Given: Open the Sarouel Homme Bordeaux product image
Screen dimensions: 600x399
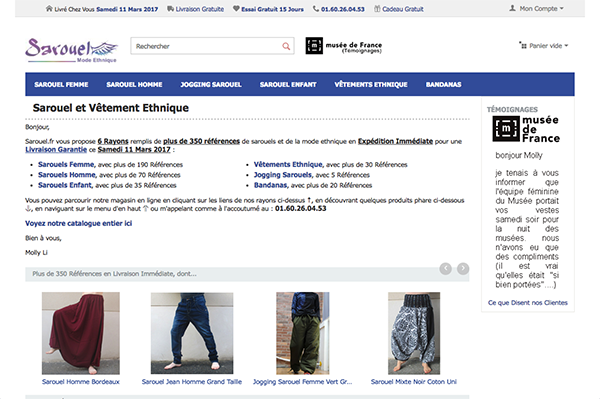Looking at the screenshot, I should click(81, 333).
